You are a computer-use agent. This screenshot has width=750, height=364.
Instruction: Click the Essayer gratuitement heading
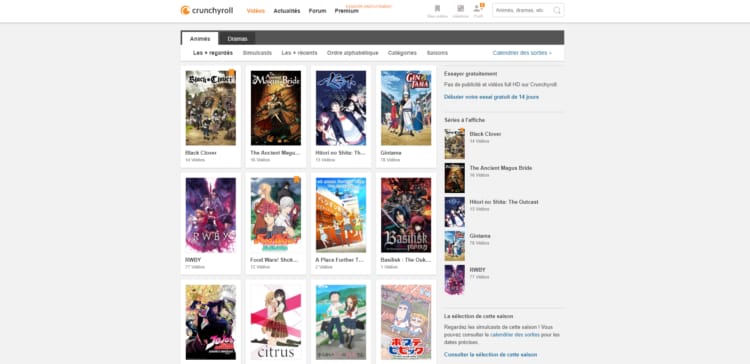(x=471, y=74)
